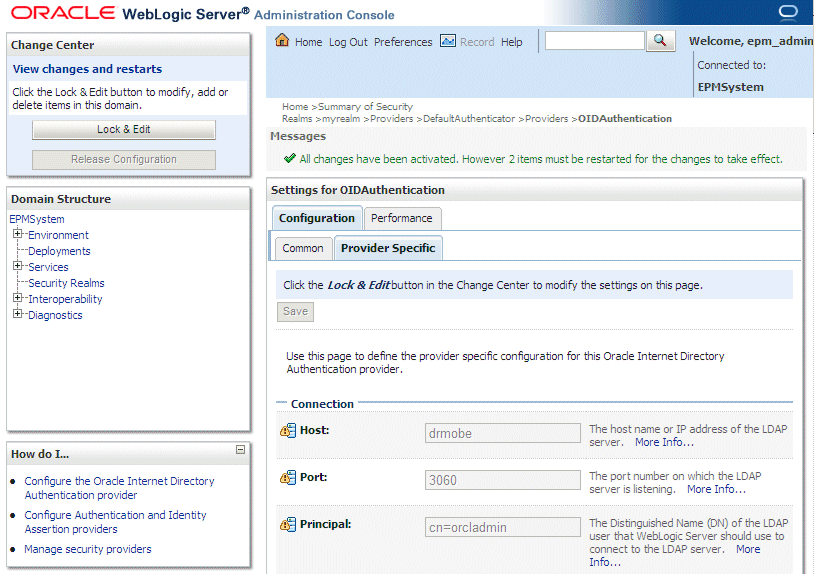Open Security Realms in Domain Structure
Image resolution: width=814 pixels, height=574 pixels.
(66, 283)
